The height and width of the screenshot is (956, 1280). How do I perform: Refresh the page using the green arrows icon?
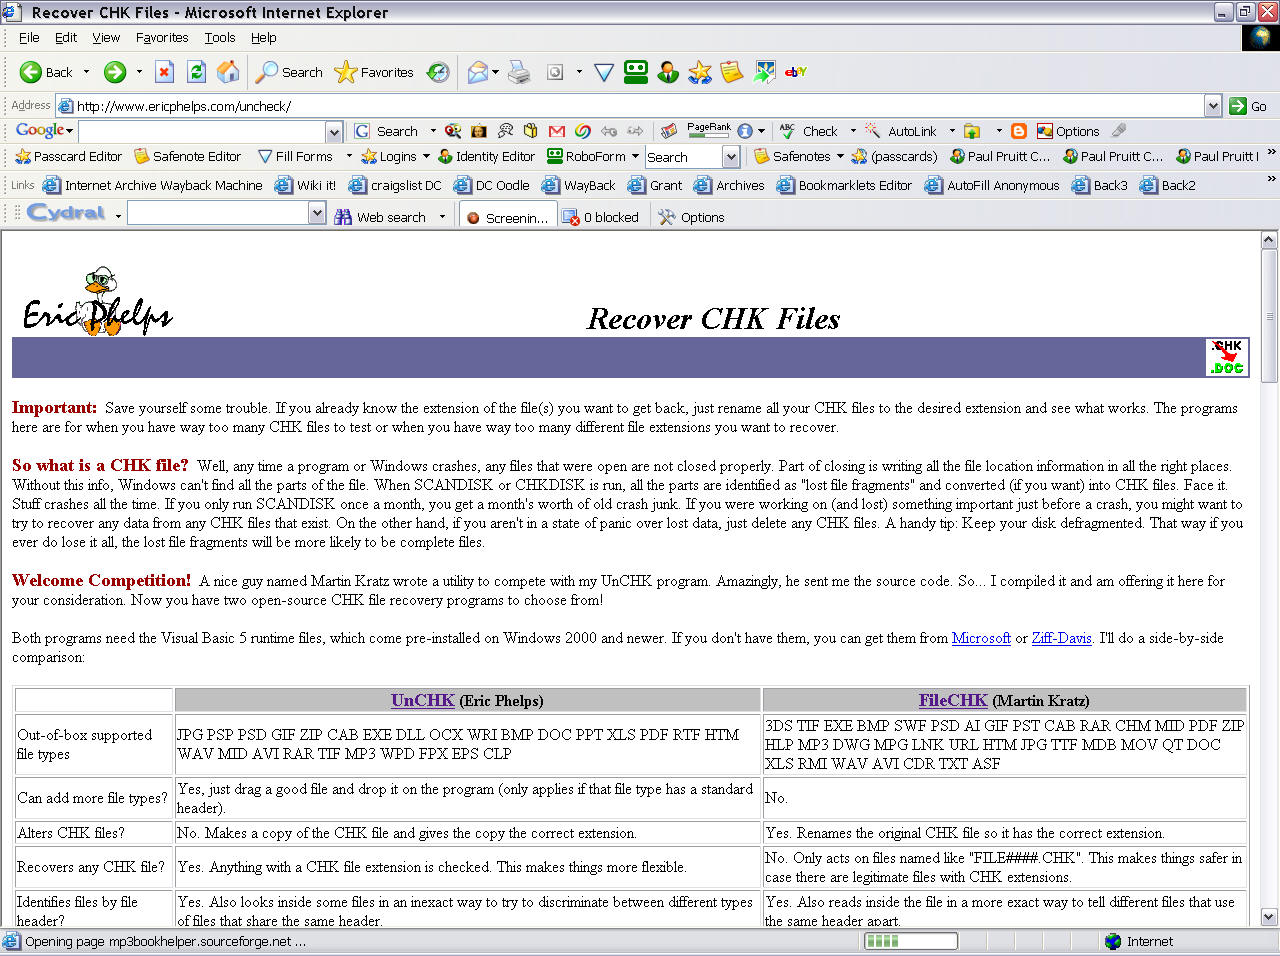[197, 72]
